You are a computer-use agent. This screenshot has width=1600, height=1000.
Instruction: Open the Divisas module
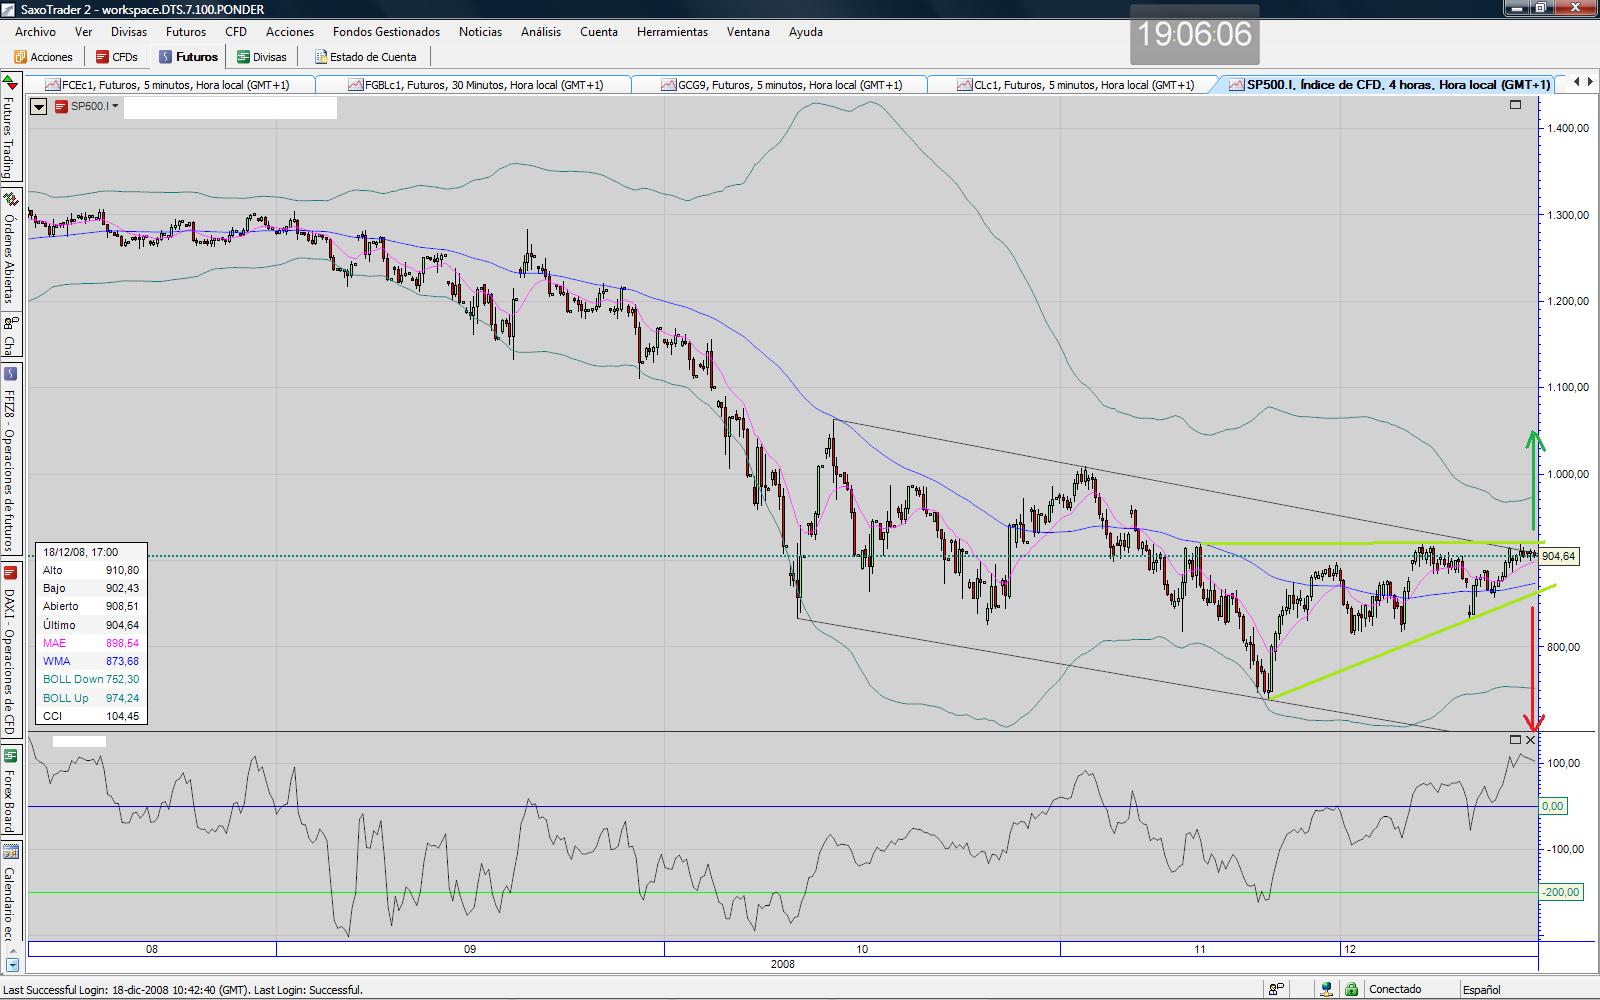point(262,57)
